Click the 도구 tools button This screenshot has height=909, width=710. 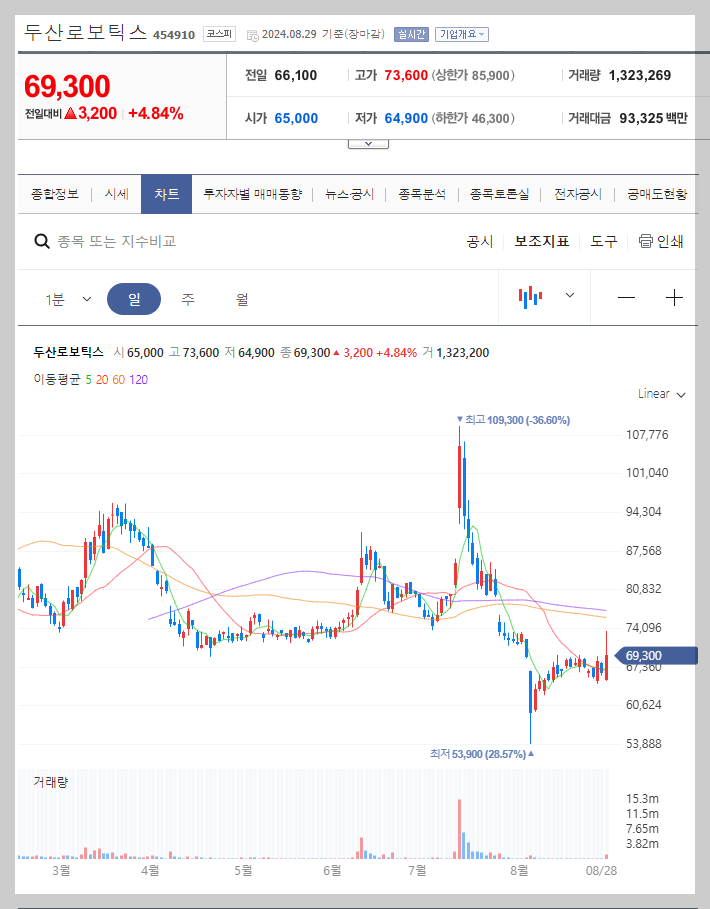604,241
